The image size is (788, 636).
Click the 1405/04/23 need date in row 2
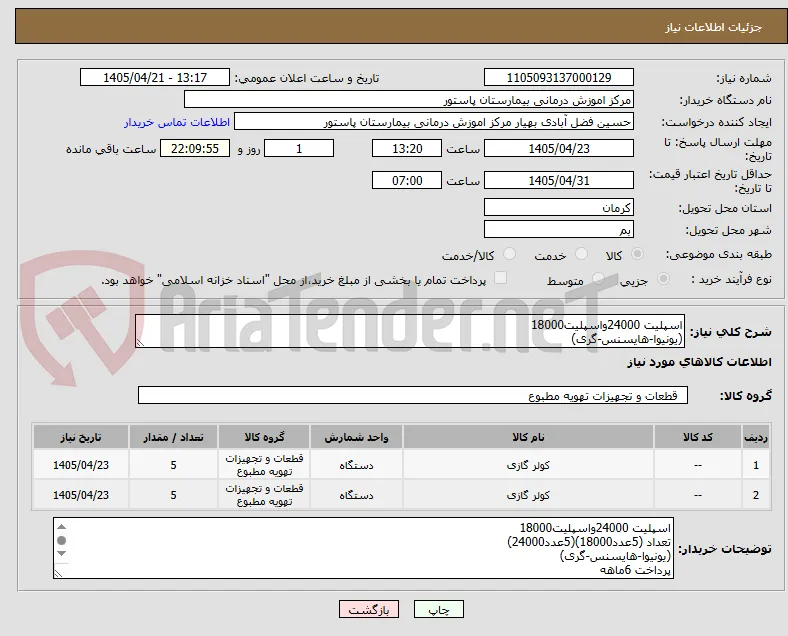click(x=81, y=495)
